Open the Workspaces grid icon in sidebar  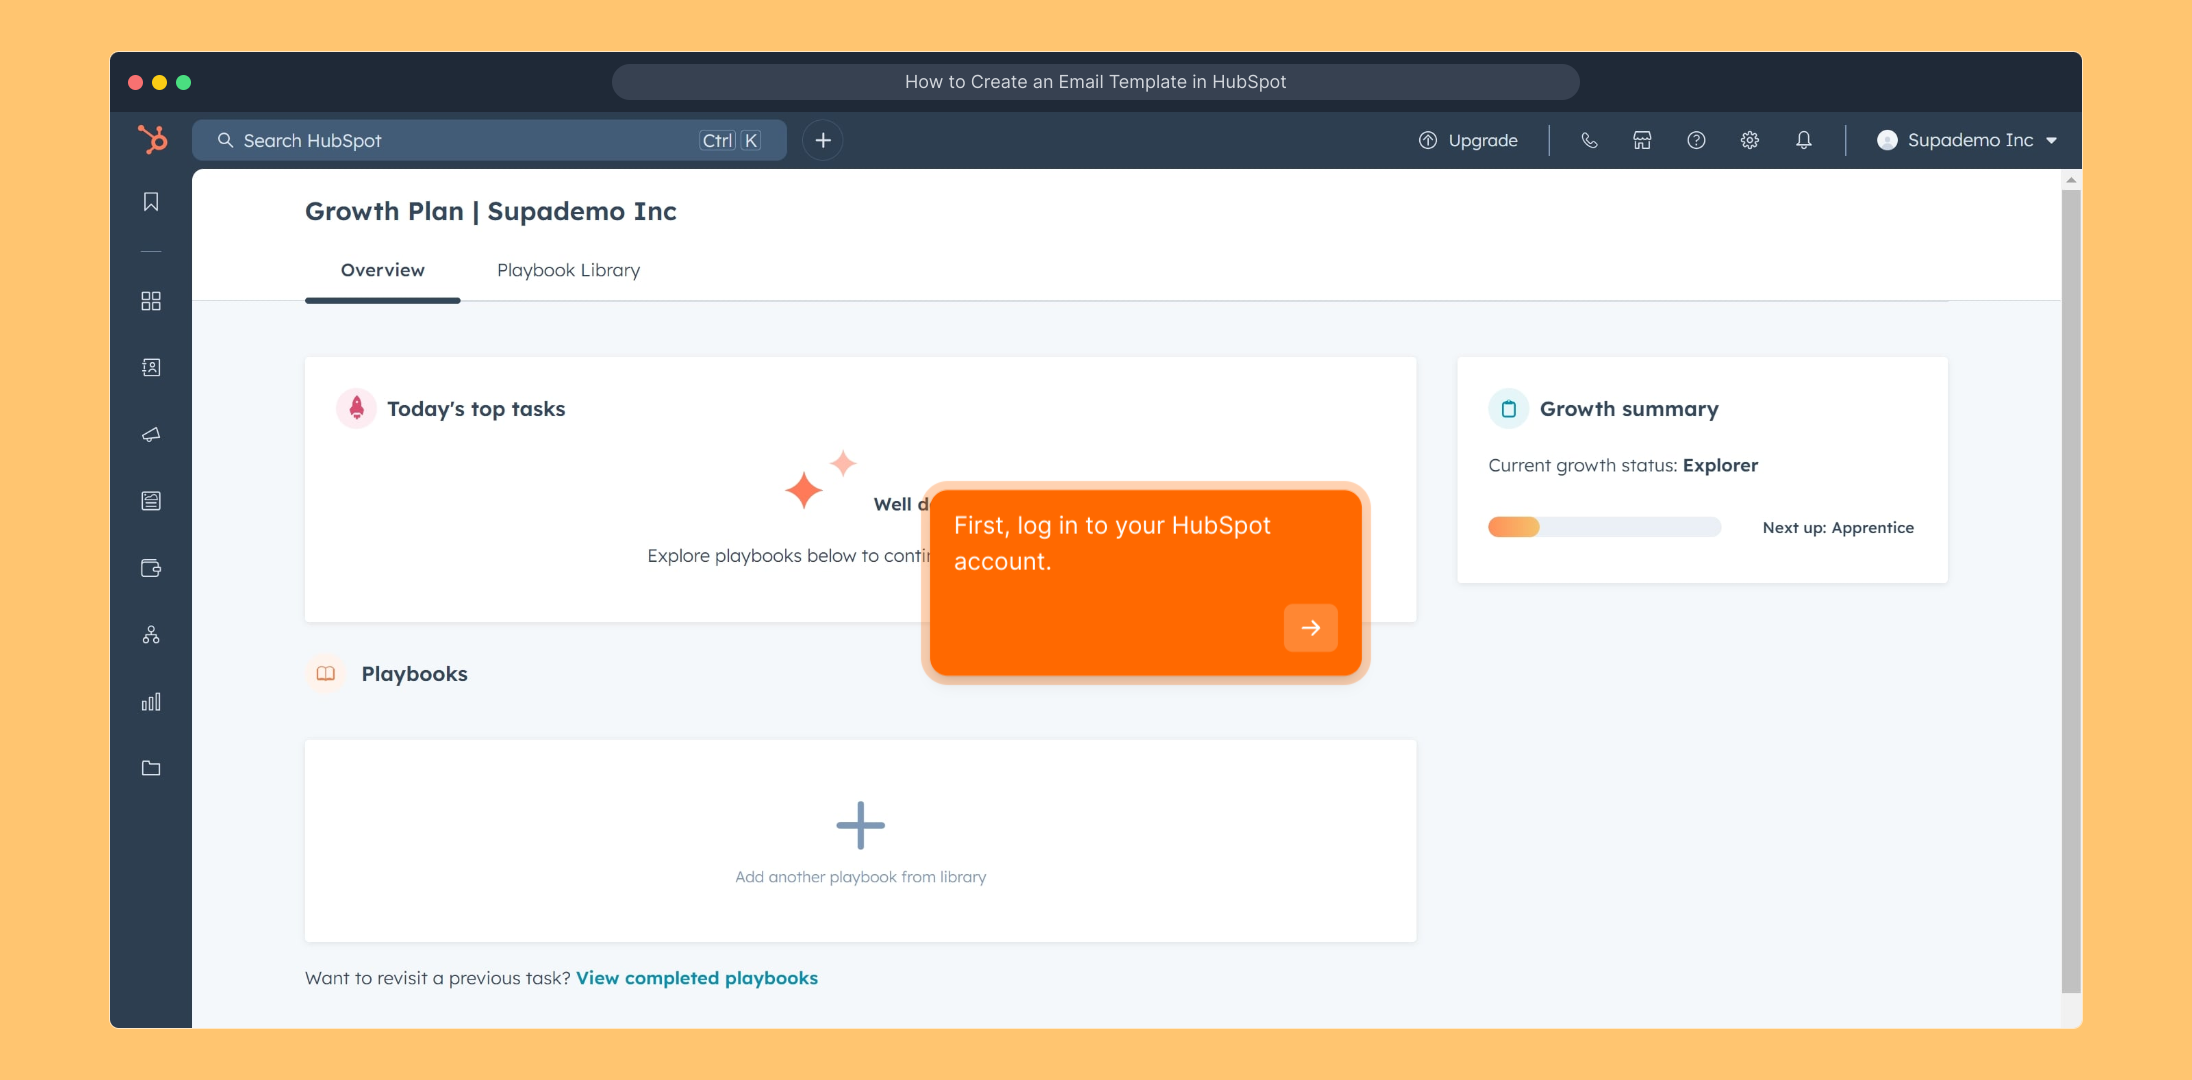[x=151, y=301]
